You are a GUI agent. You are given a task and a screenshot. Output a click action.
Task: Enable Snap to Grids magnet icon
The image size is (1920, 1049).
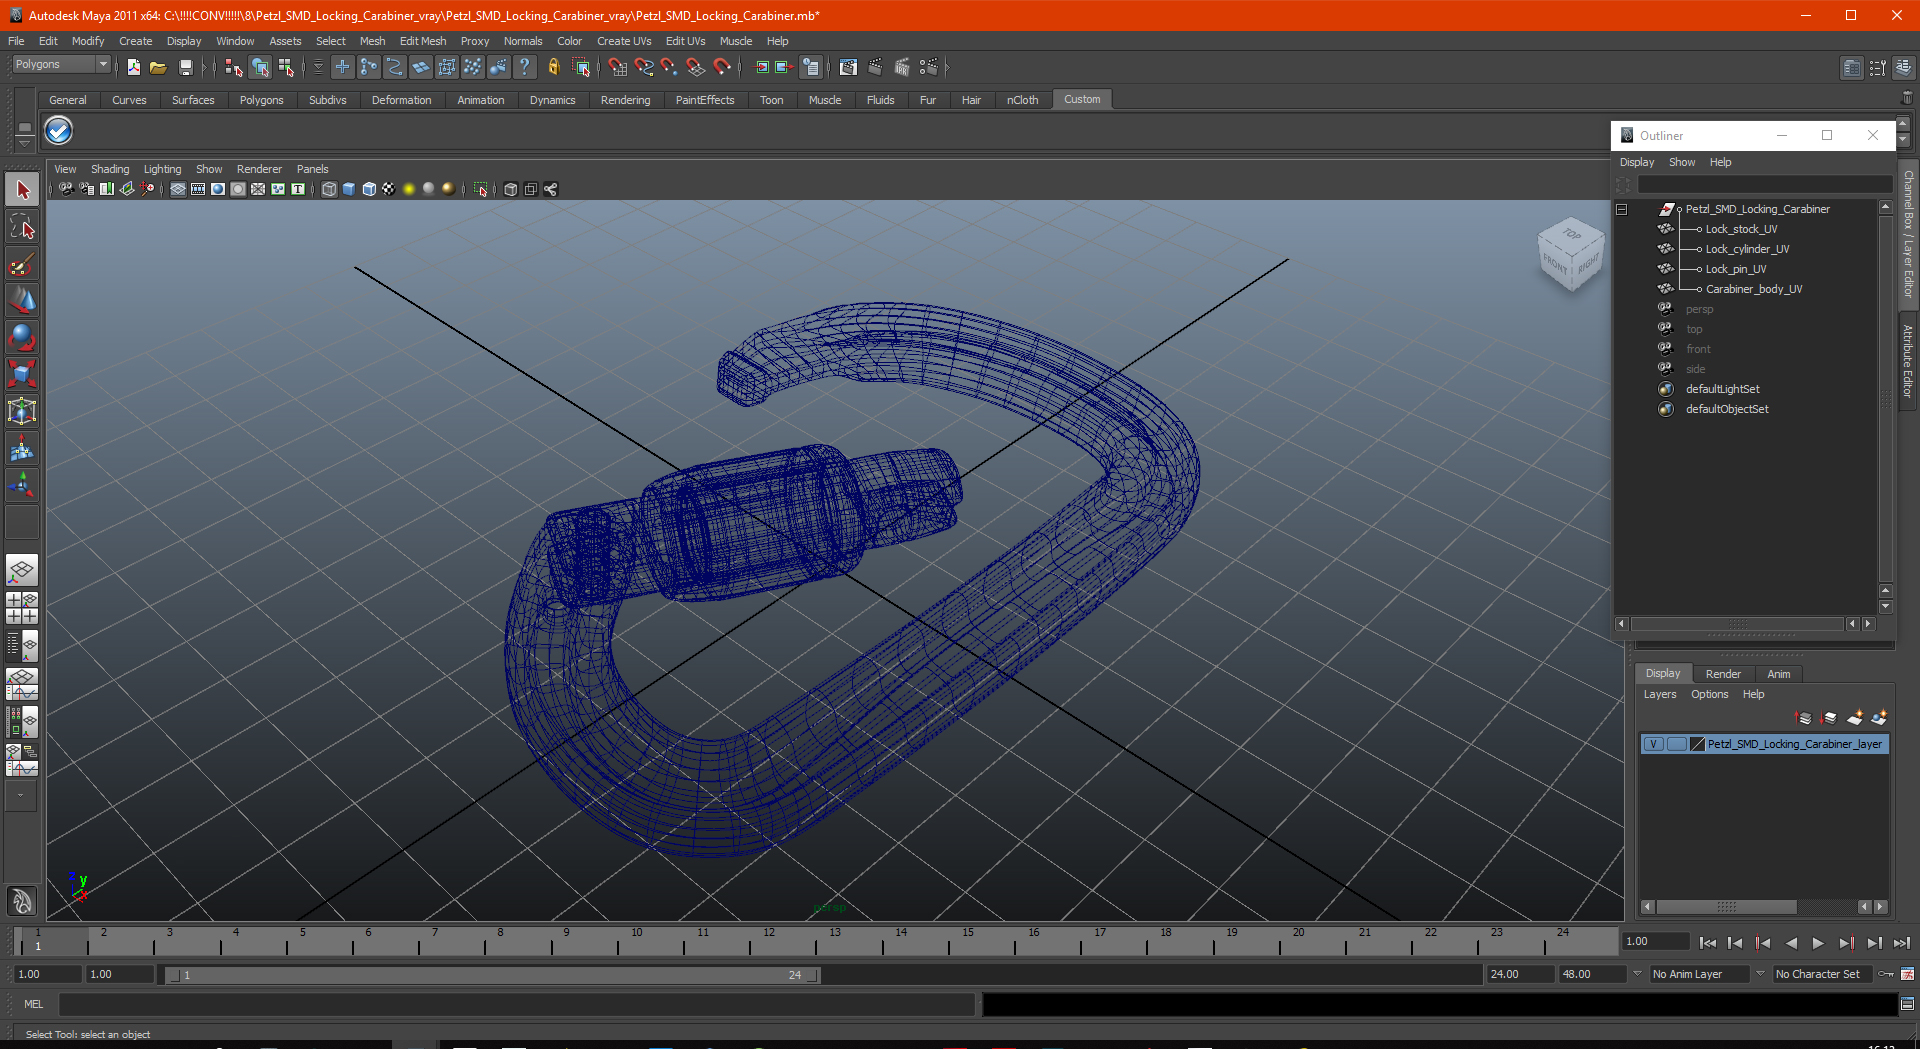click(618, 67)
